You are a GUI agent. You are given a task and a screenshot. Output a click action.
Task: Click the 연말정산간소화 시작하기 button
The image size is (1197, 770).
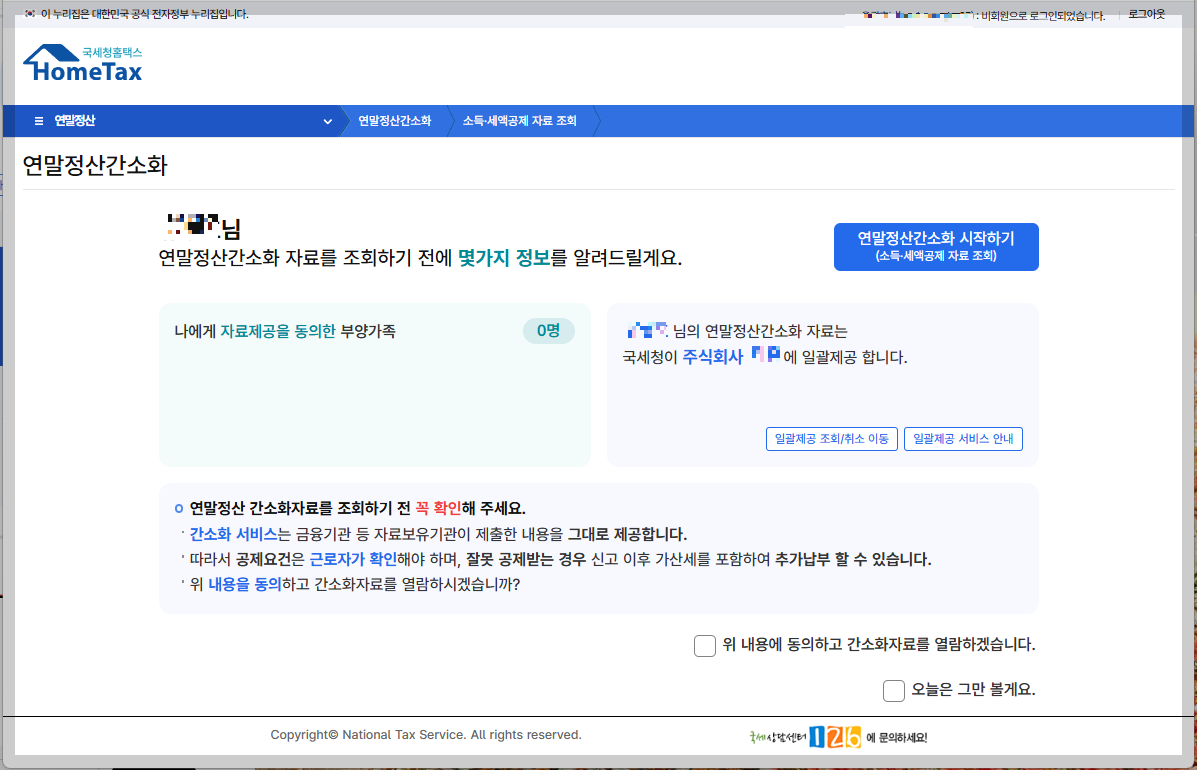coord(936,246)
